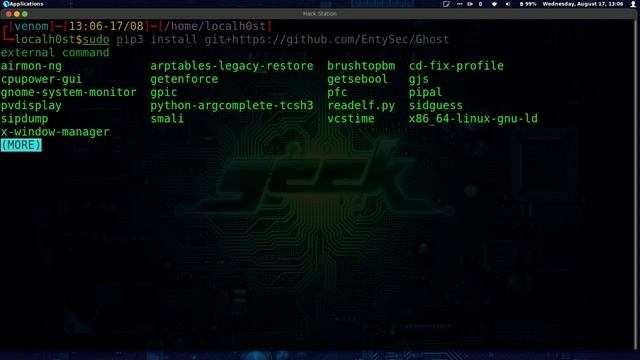Click the sticky notes icon in the top panel

tap(446, 4)
